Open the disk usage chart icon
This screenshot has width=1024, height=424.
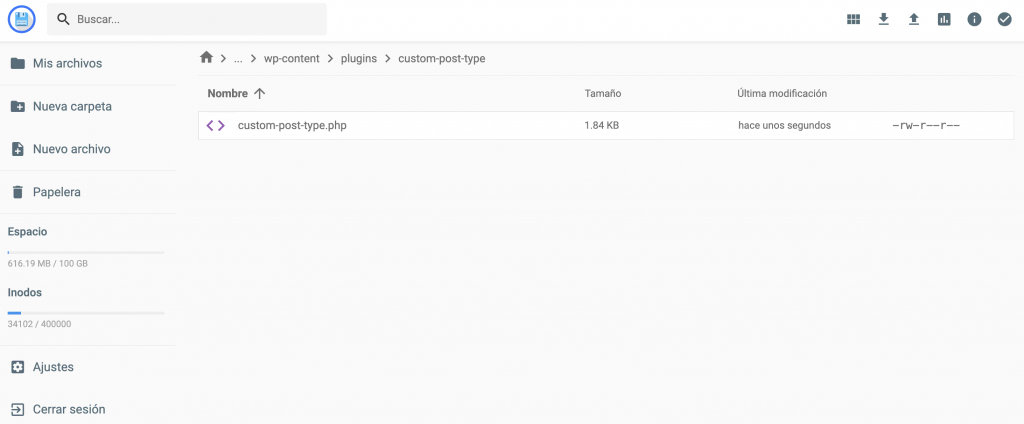[x=944, y=19]
